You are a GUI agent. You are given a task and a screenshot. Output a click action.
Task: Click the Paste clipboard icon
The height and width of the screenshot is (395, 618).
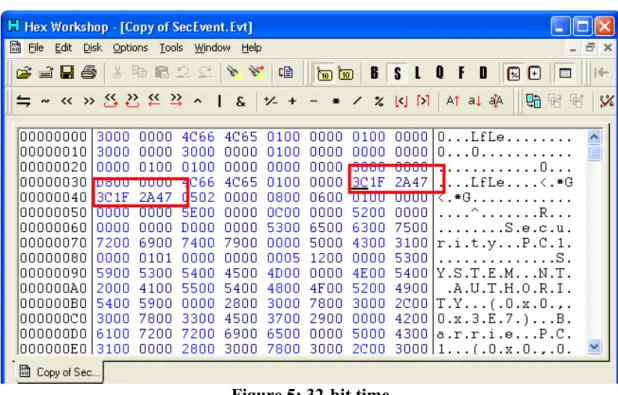(162, 73)
